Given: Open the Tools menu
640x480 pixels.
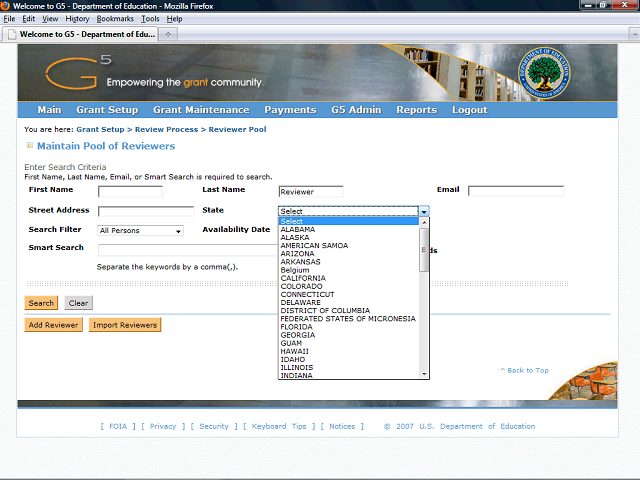Looking at the screenshot, I should (x=150, y=19).
